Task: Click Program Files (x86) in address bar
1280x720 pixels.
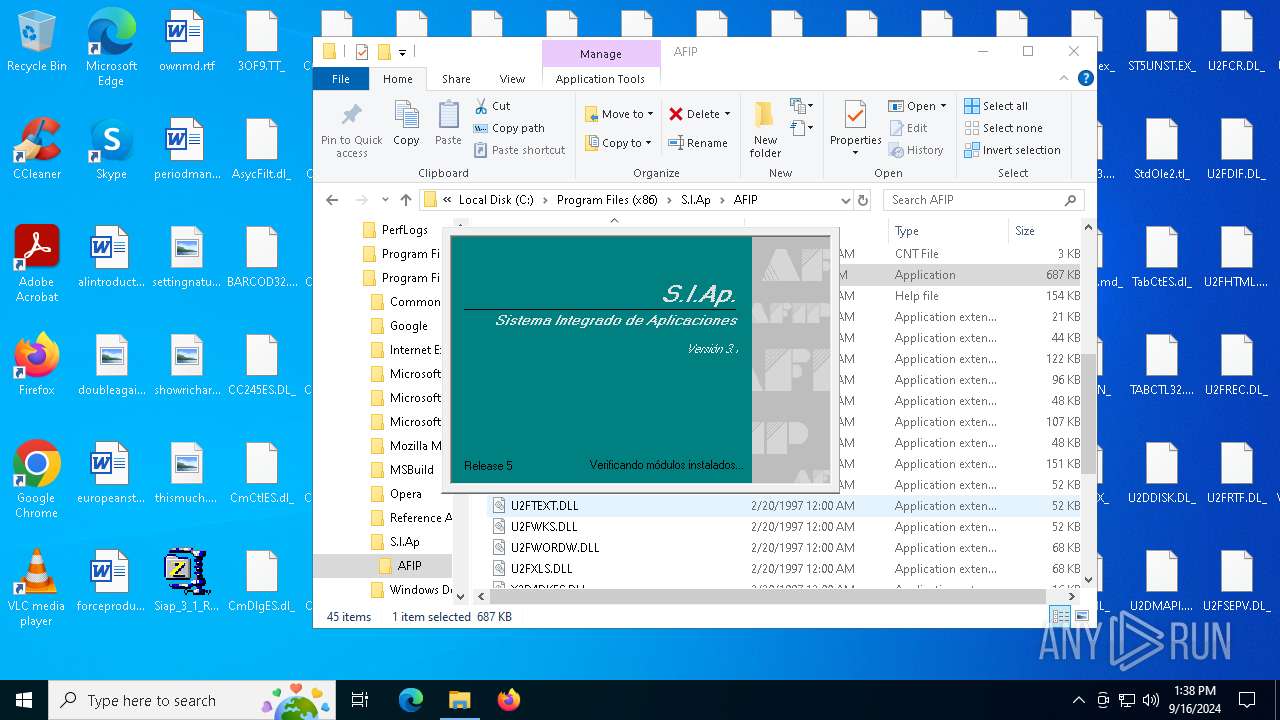Action: tap(607, 200)
